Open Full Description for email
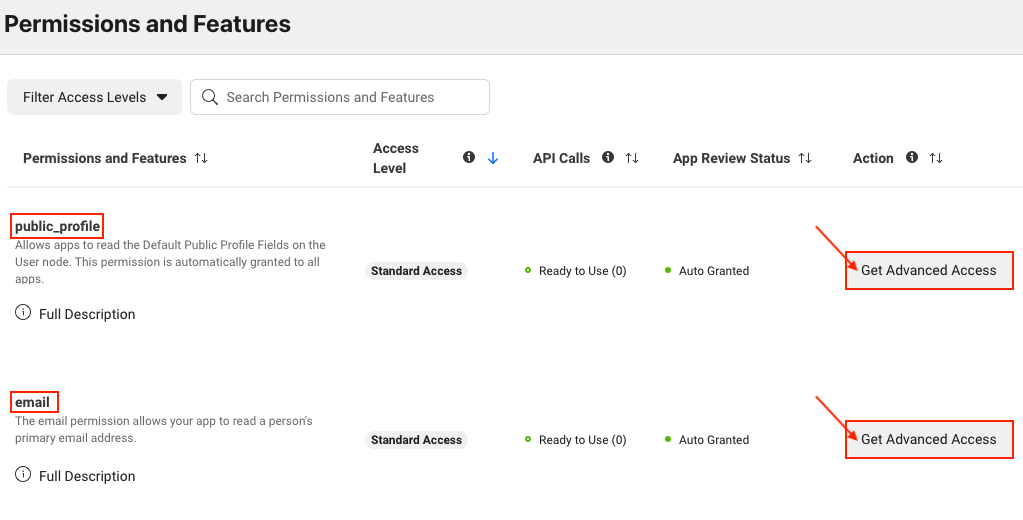 pos(87,476)
